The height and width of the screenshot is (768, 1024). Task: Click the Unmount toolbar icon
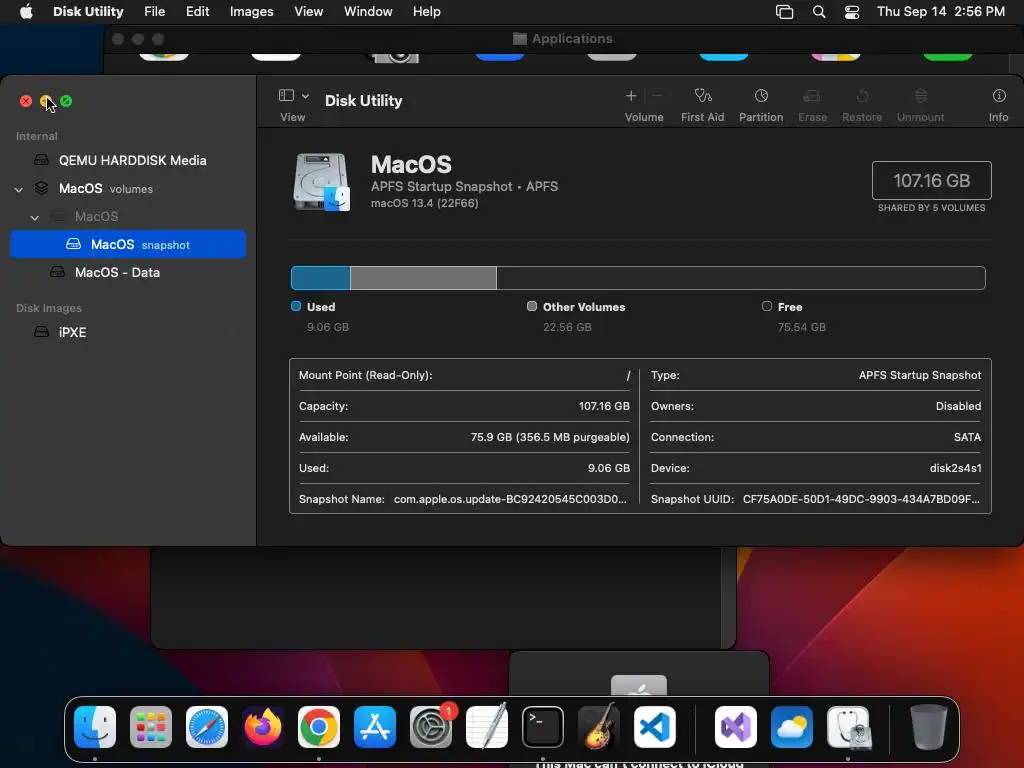point(920,96)
